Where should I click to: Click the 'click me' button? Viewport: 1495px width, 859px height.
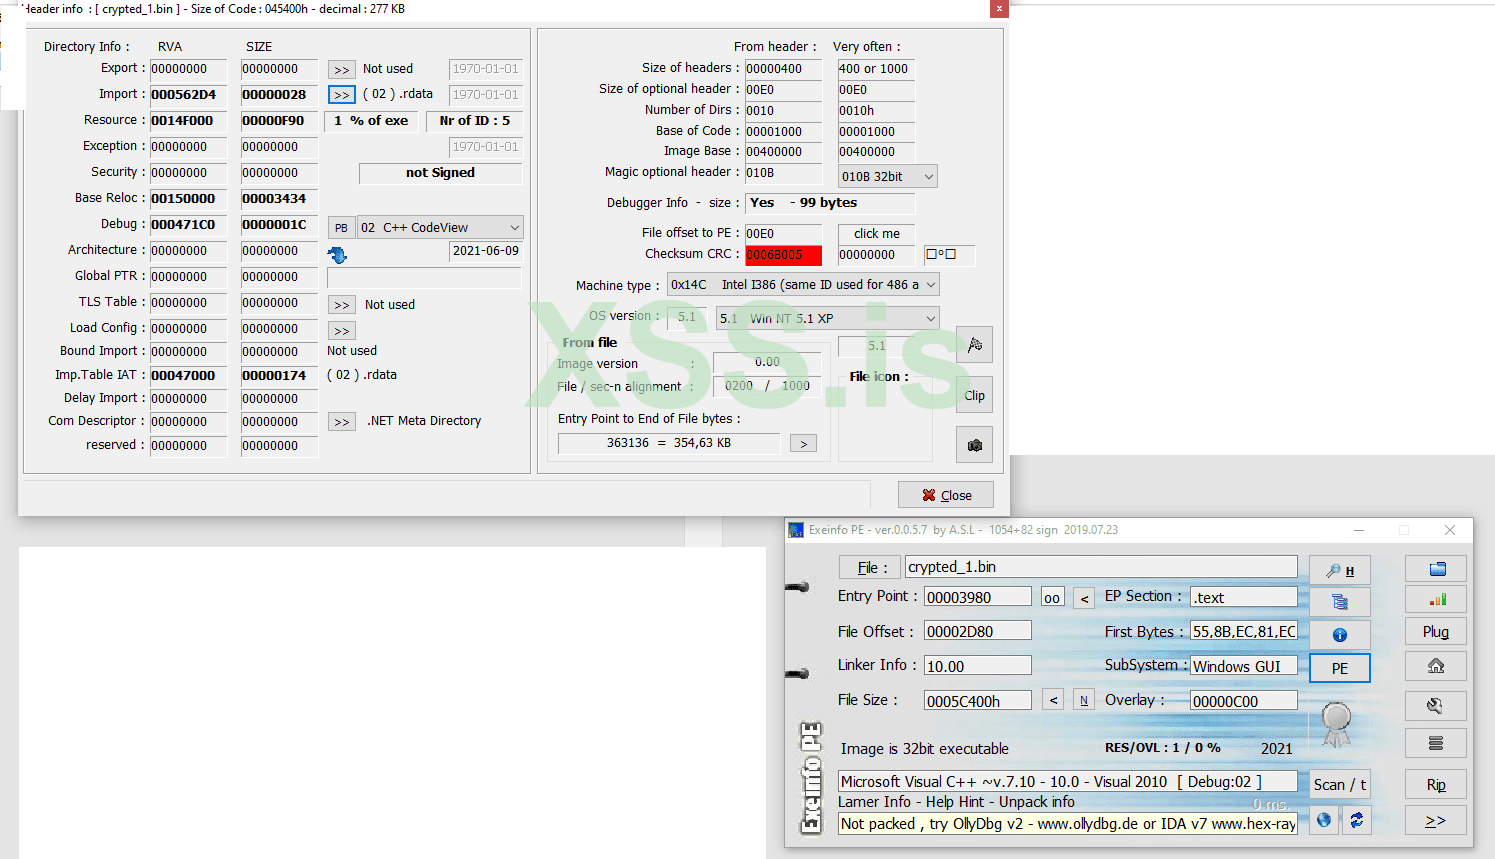876,233
